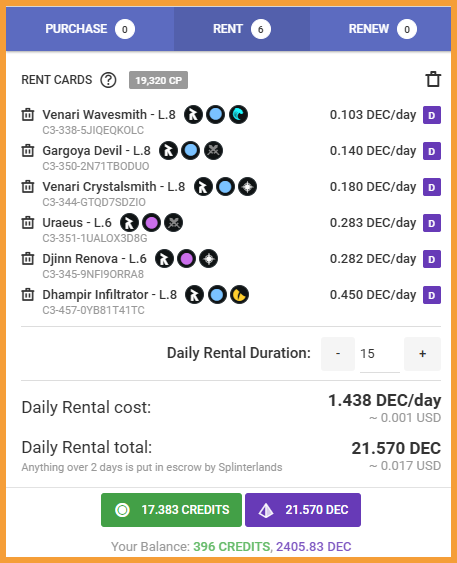Screen dimensions: 457x563
Task: Delete Djinn Renova rental entry
Action: coord(28,259)
